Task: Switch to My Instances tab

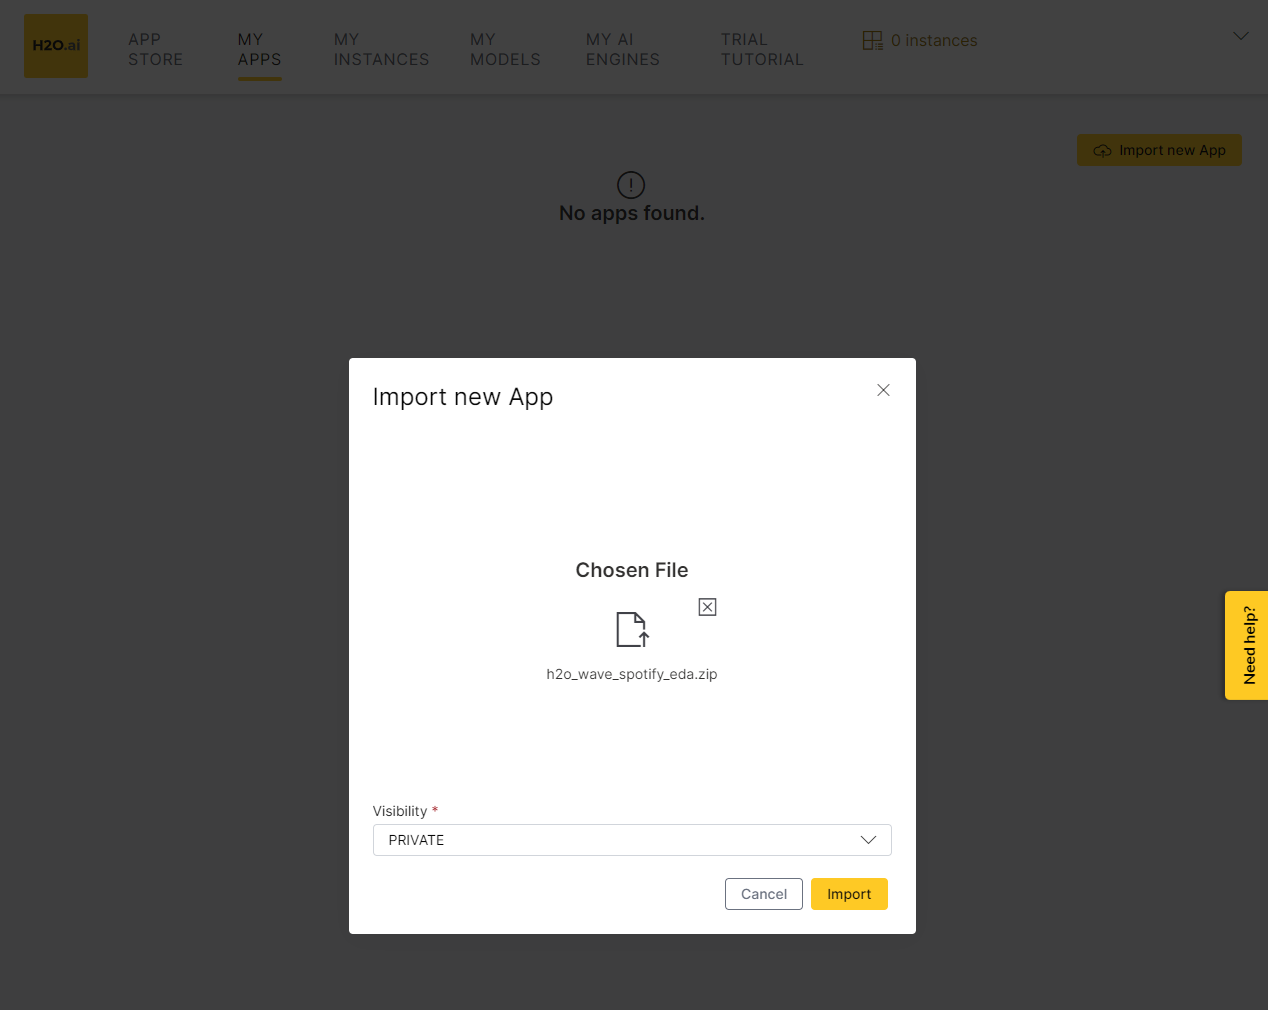Action: coord(381,50)
